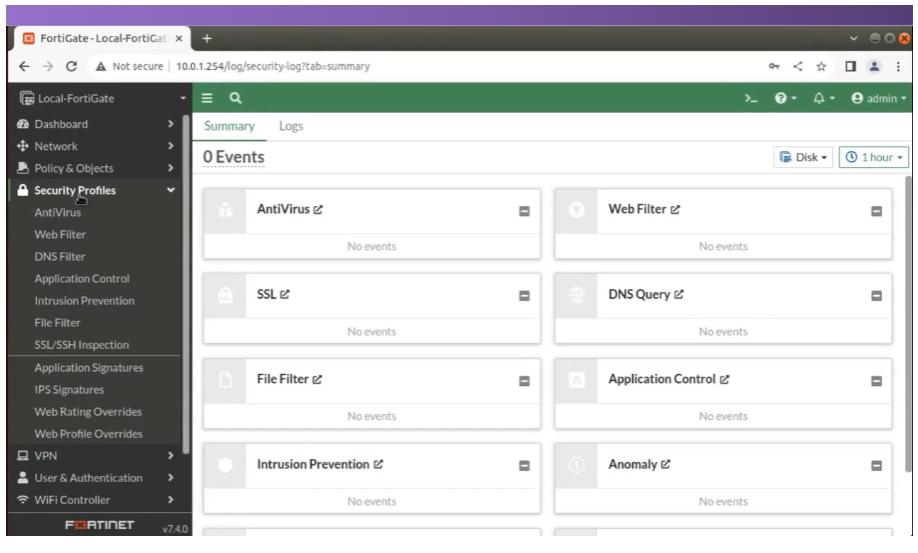Open Anomaly logs via external link icon

[665, 464]
